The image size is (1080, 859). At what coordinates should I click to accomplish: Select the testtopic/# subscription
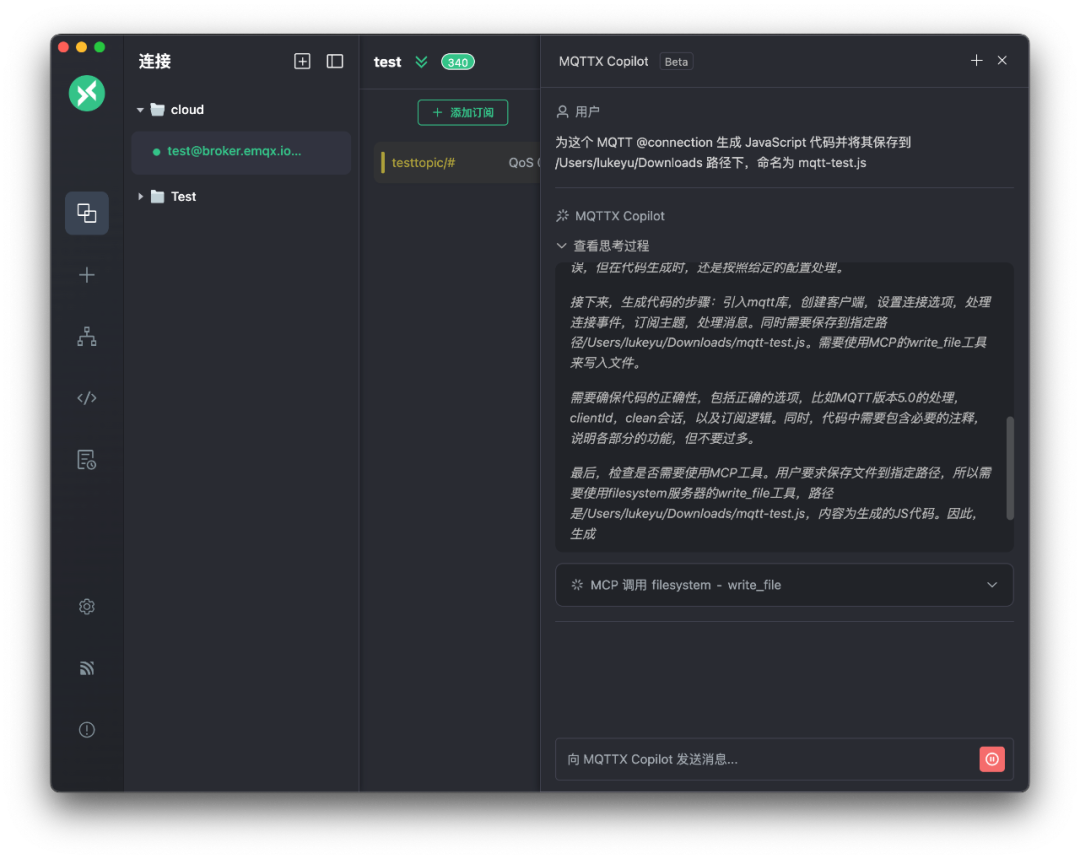tap(457, 163)
